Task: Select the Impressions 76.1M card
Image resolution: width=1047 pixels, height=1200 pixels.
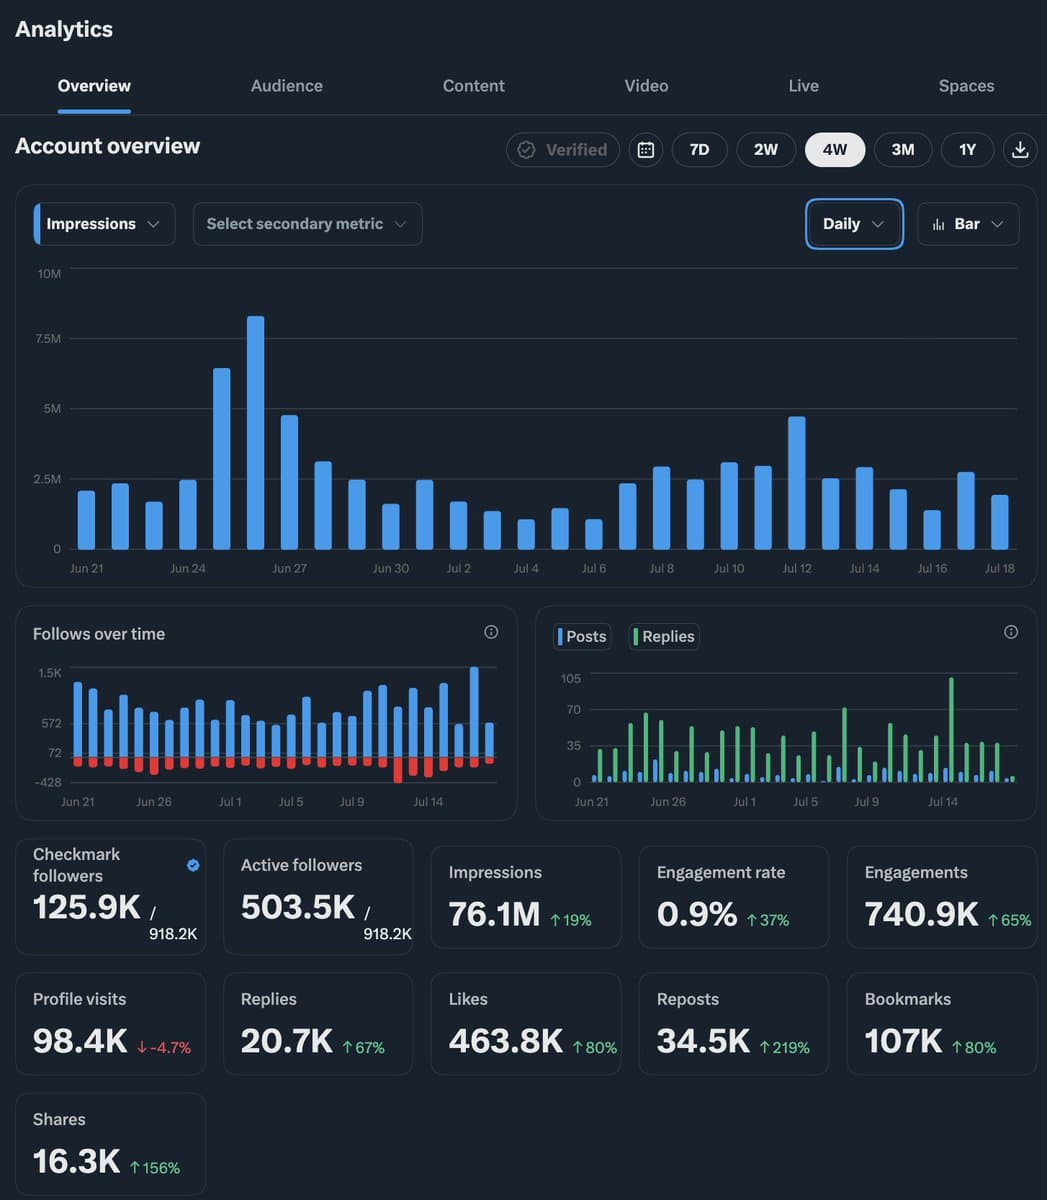Action: [x=526, y=897]
